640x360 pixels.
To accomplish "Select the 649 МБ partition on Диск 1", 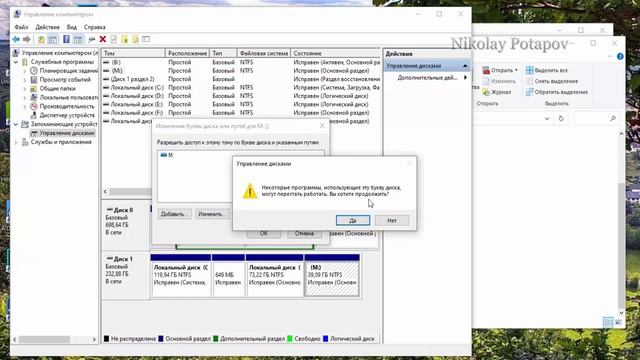I will tap(228, 275).
